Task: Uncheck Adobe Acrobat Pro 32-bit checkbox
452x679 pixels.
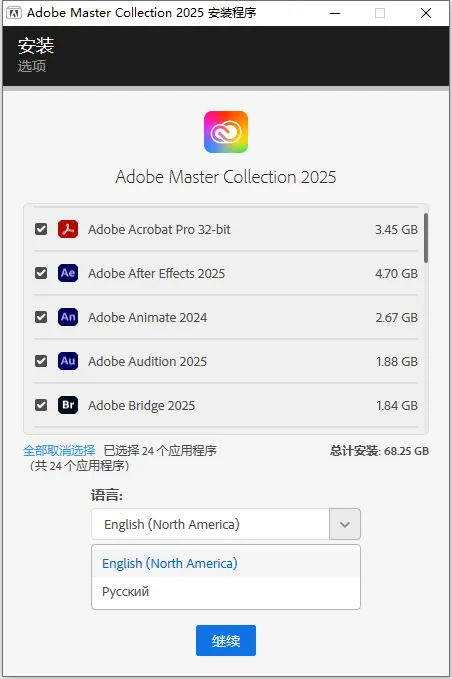Action: pyautogui.click(x=41, y=229)
